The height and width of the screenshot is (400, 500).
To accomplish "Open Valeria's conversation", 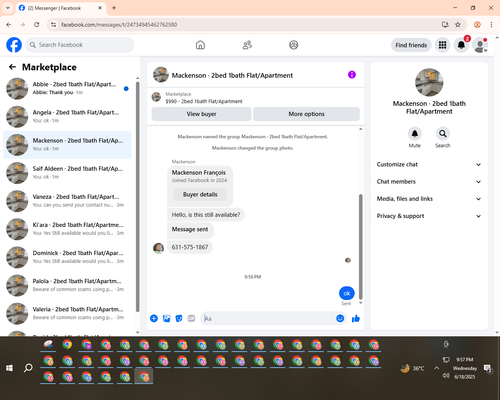I will [67, 314].
